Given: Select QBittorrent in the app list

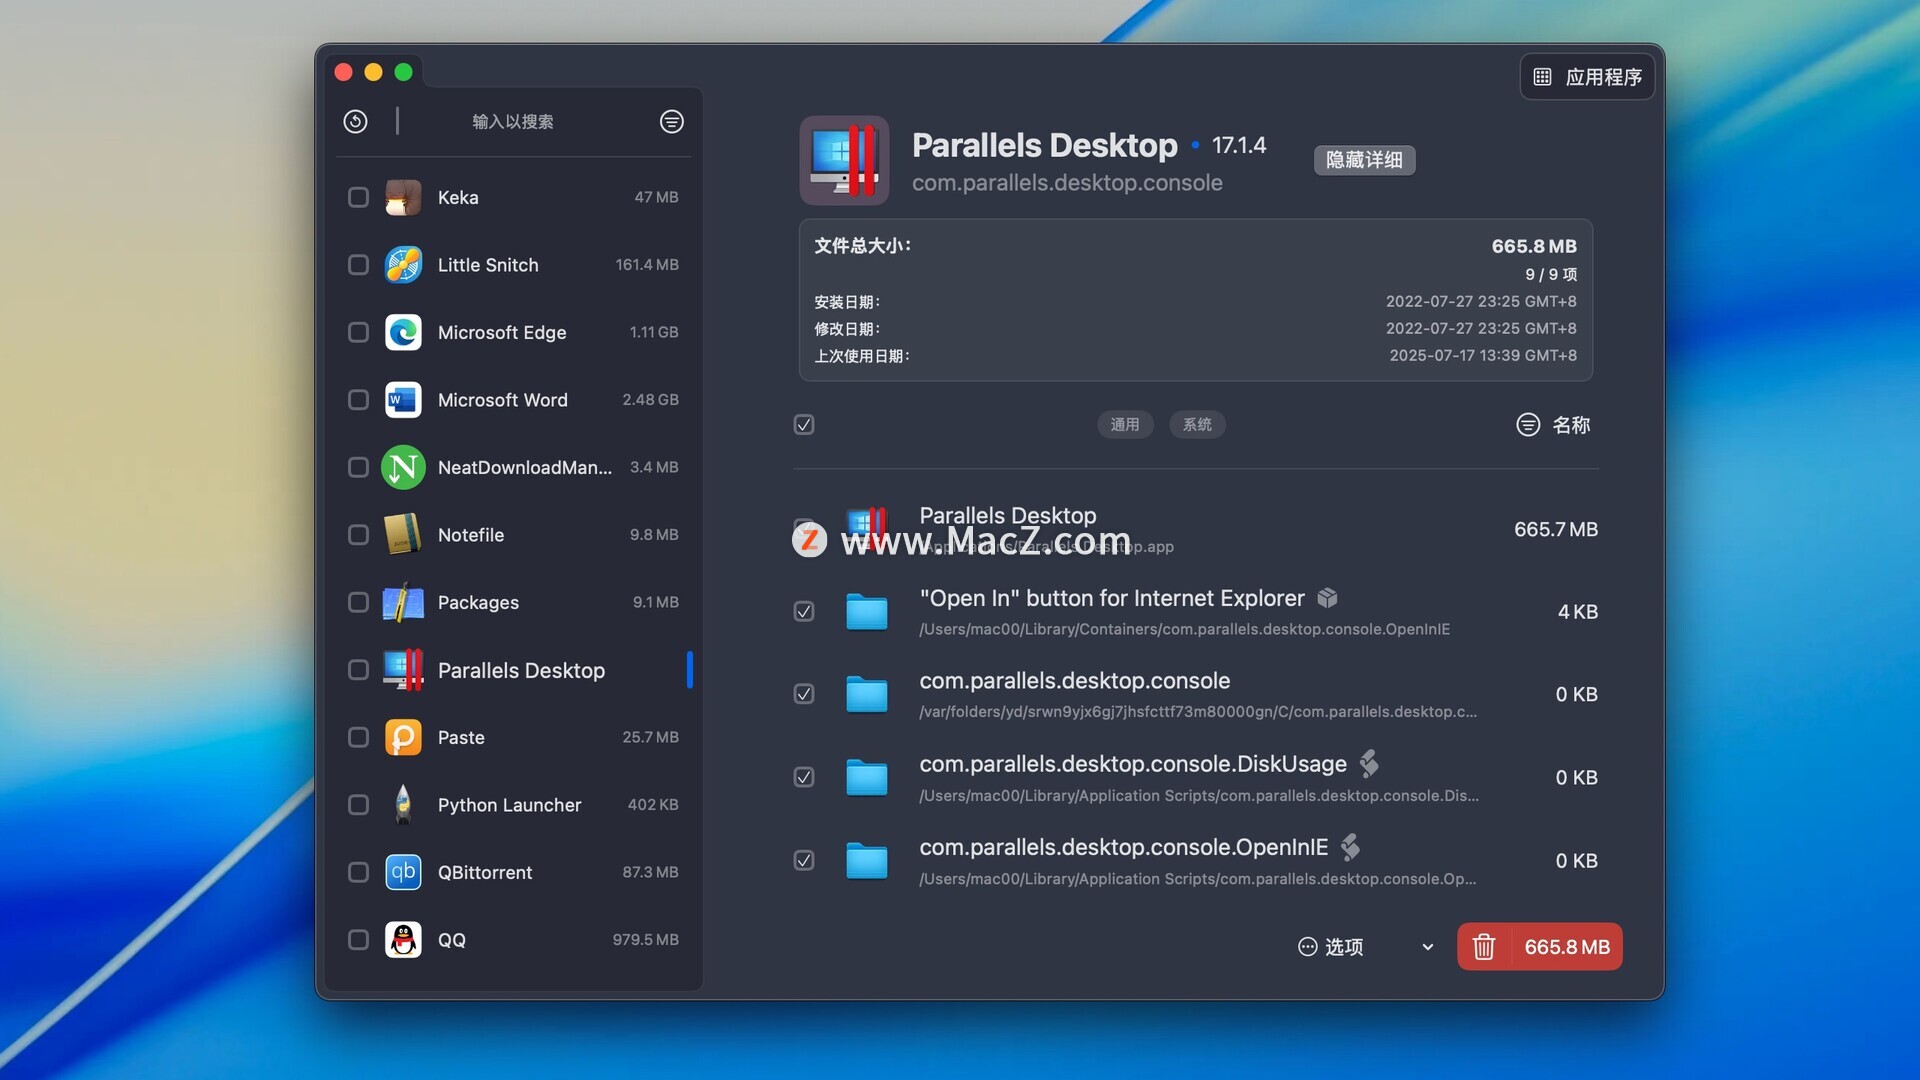Looking at the screenshot, I should pos(514,873).
